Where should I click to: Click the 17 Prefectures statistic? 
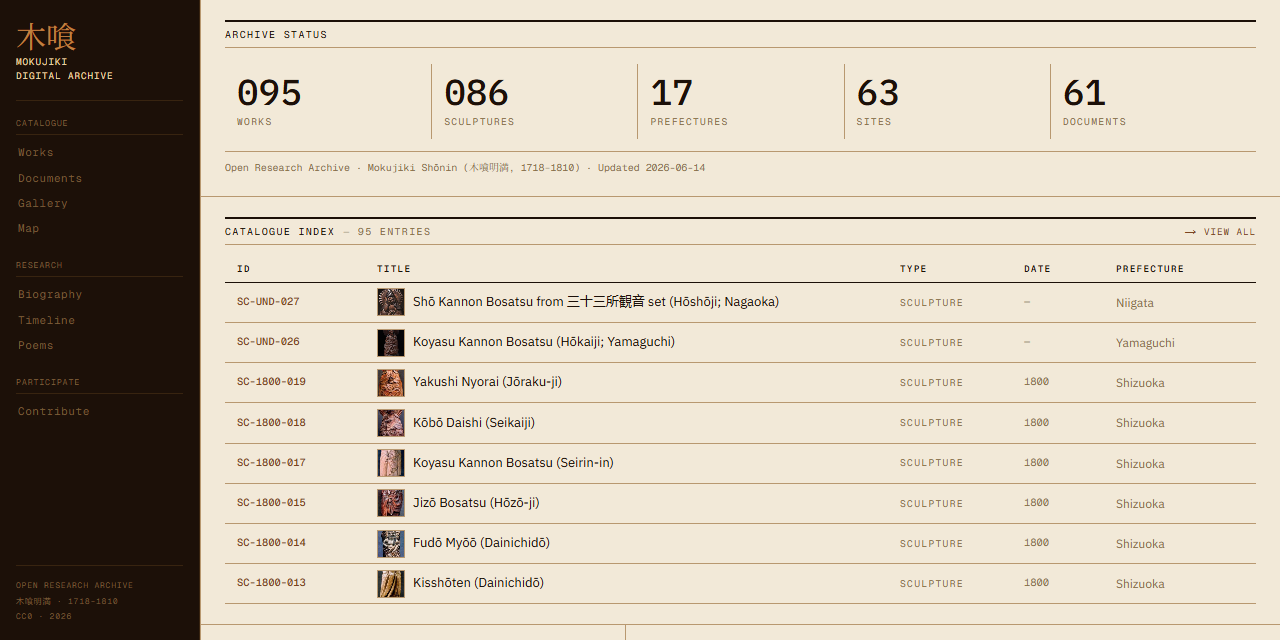741,102
